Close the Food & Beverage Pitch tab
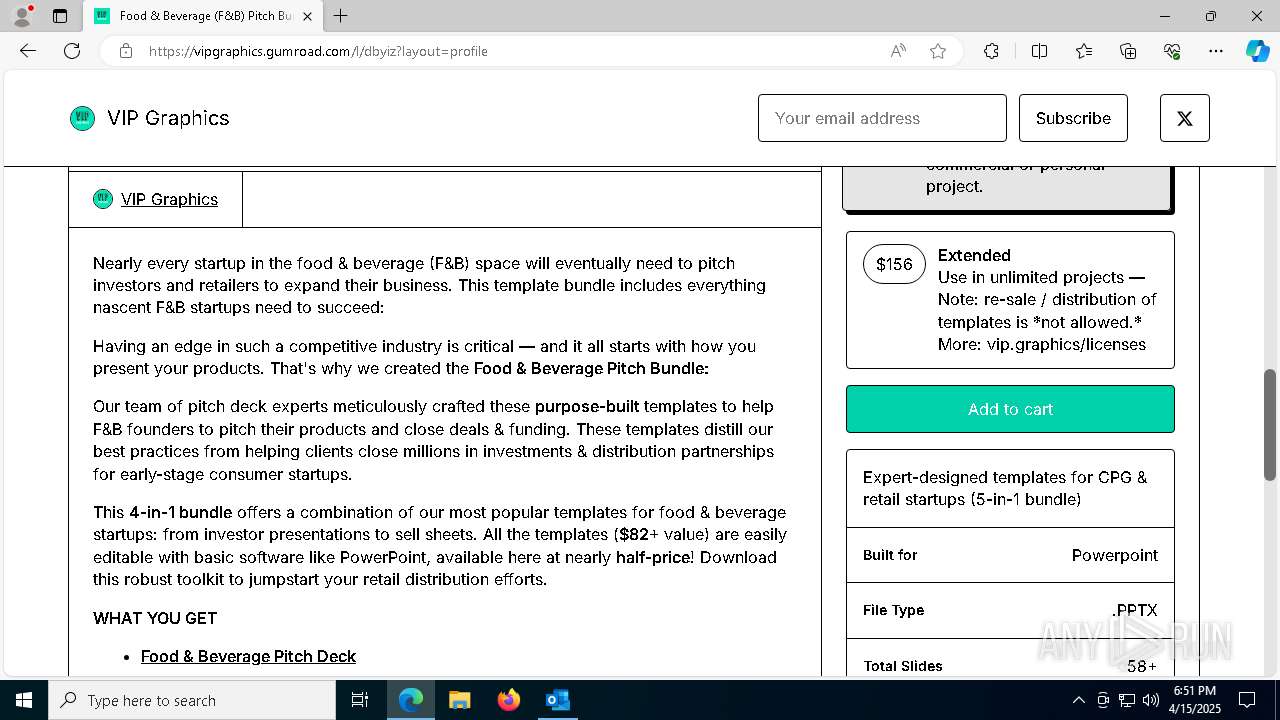Viewport: 1280px width, 720px height. click(307, 16)
